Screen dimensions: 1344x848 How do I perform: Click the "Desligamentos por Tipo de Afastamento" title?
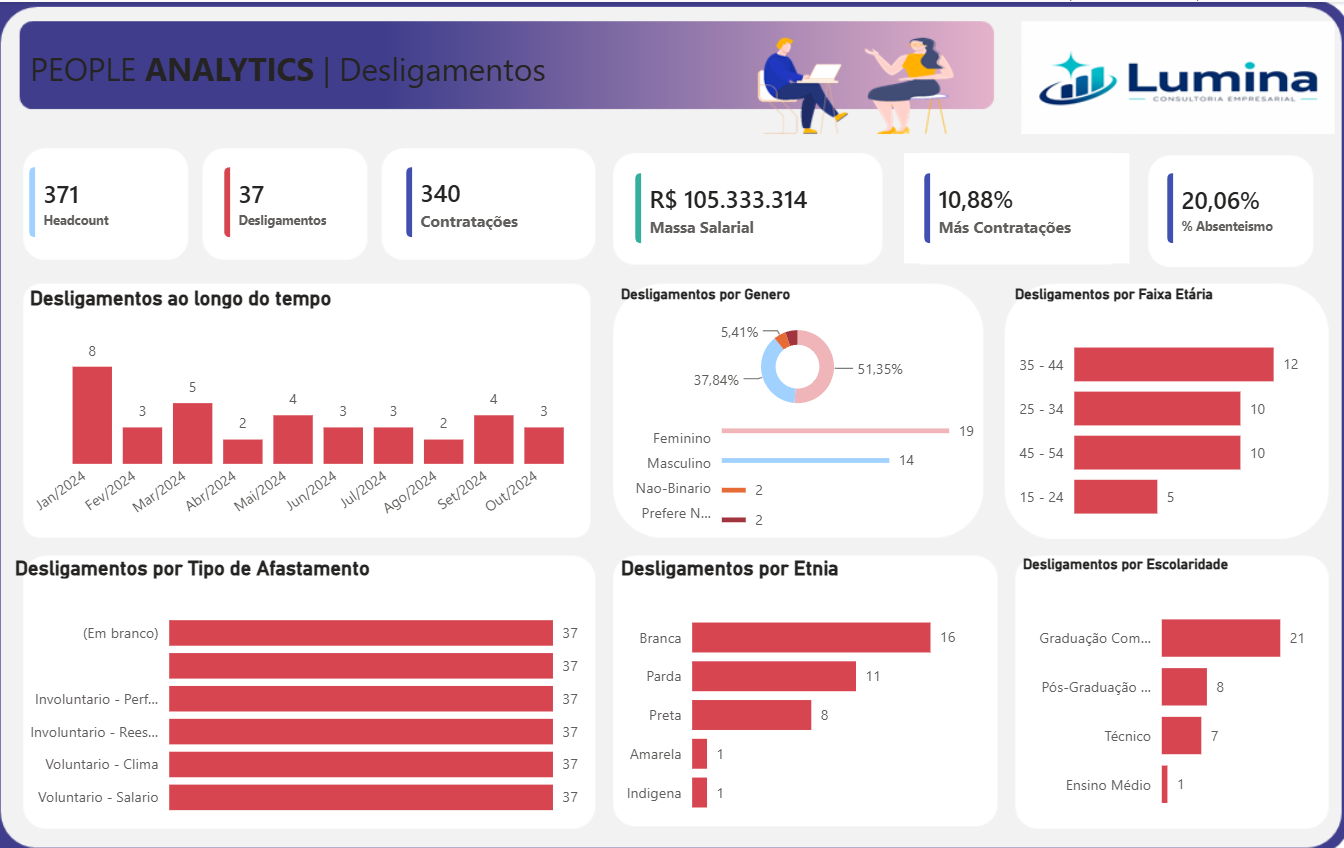tap(193, 569)
